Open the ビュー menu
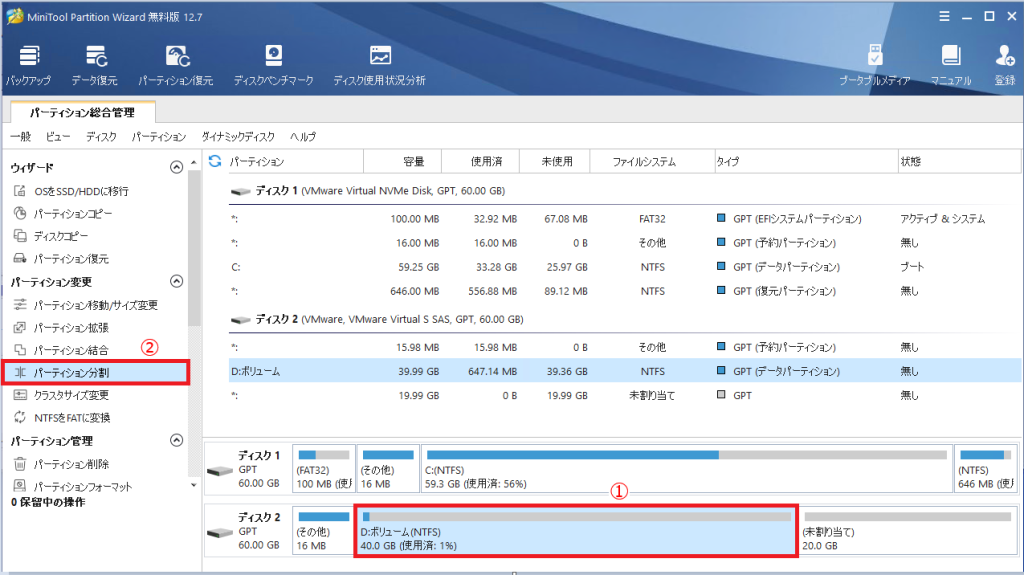Screen dimensions: 1024x575 (57, 137)
